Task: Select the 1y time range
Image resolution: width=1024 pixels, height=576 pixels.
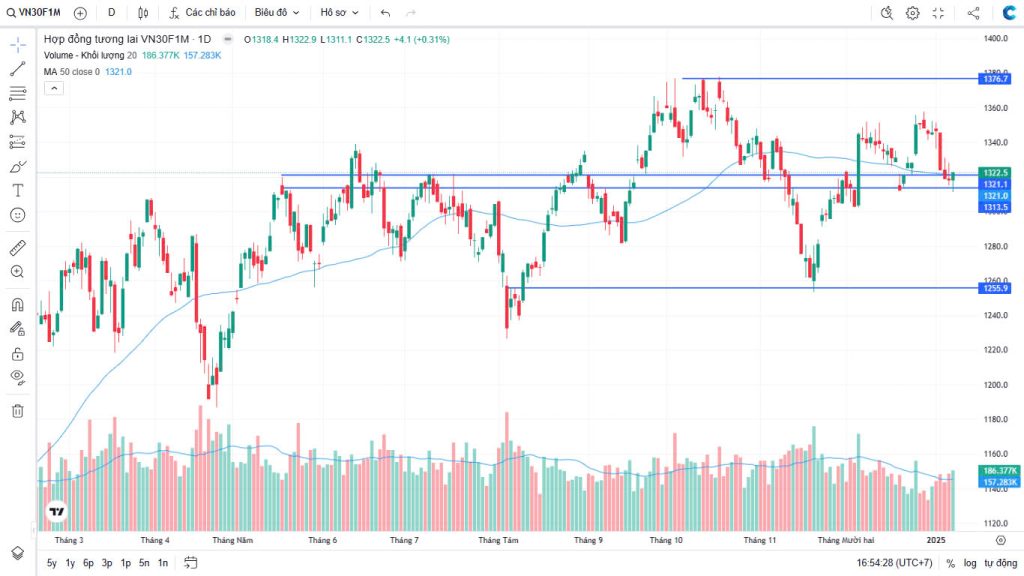Action: coord(70,564)
